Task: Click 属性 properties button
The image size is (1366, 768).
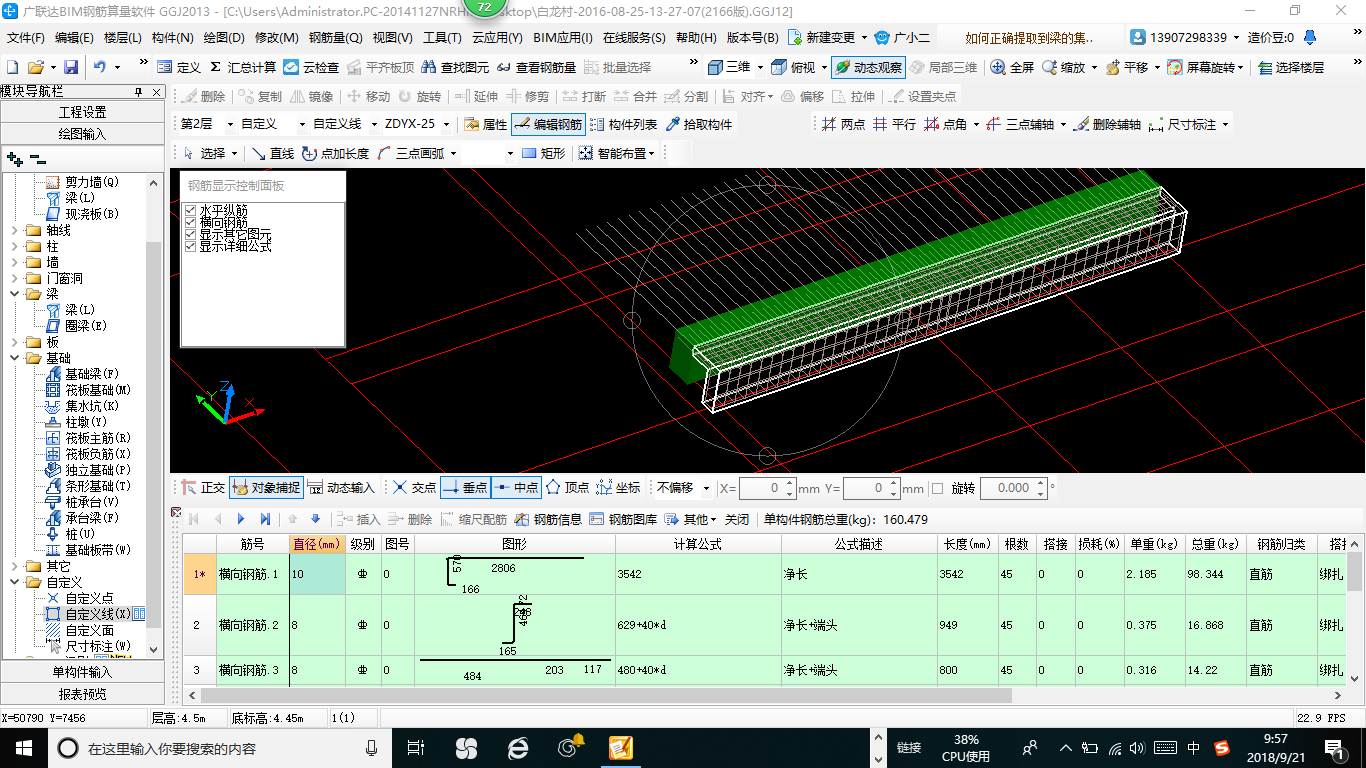Action: [x=485, y=125]
